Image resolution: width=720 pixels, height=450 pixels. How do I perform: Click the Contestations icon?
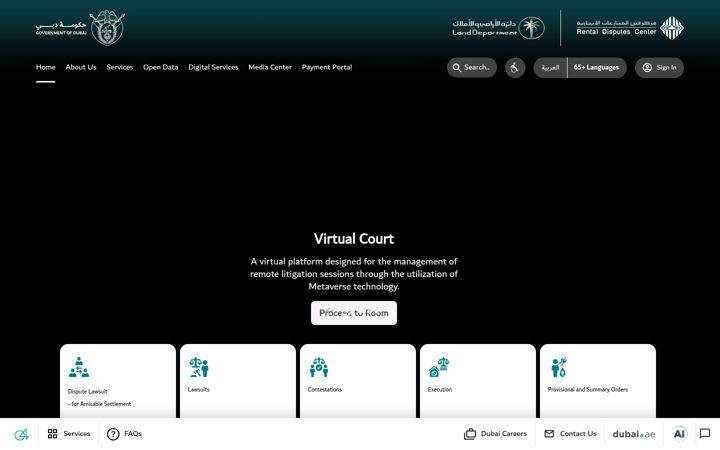319,367
